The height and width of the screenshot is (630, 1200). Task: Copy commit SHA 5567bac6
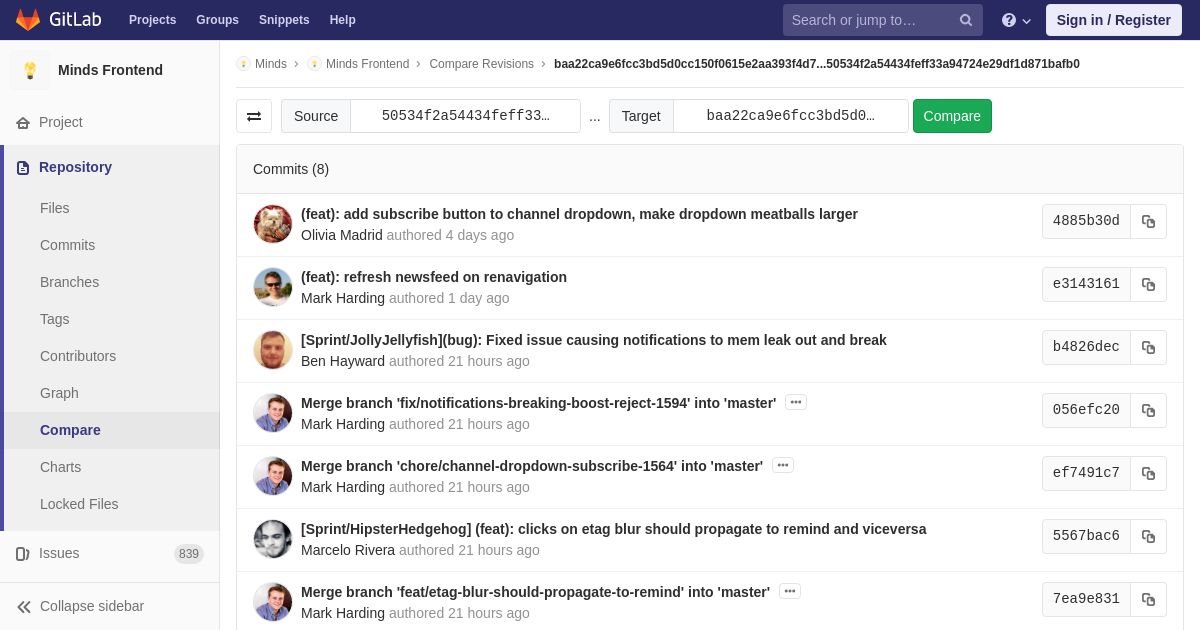click(x=1148, y=536)
